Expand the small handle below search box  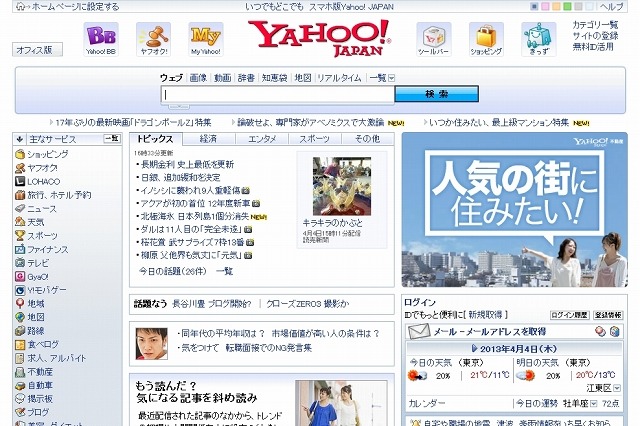click(179, 107)
